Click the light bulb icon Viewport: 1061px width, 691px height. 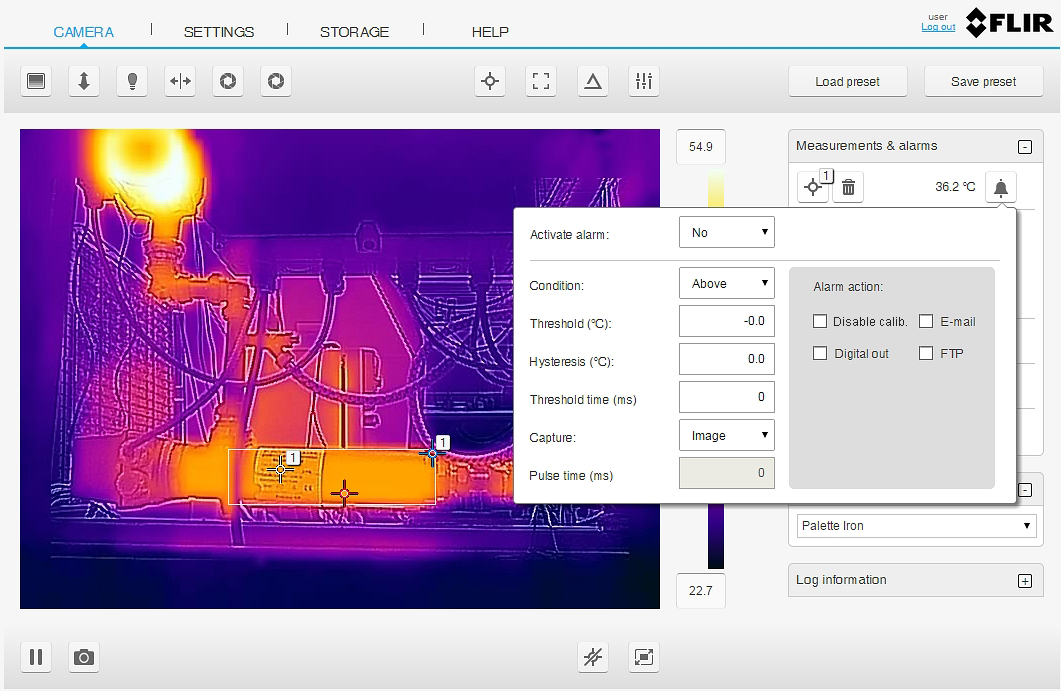click(132, 82)
